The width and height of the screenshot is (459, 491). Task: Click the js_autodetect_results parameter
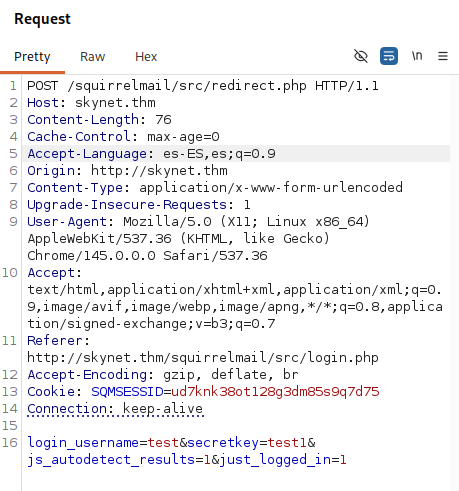click(x=111, y=460)
